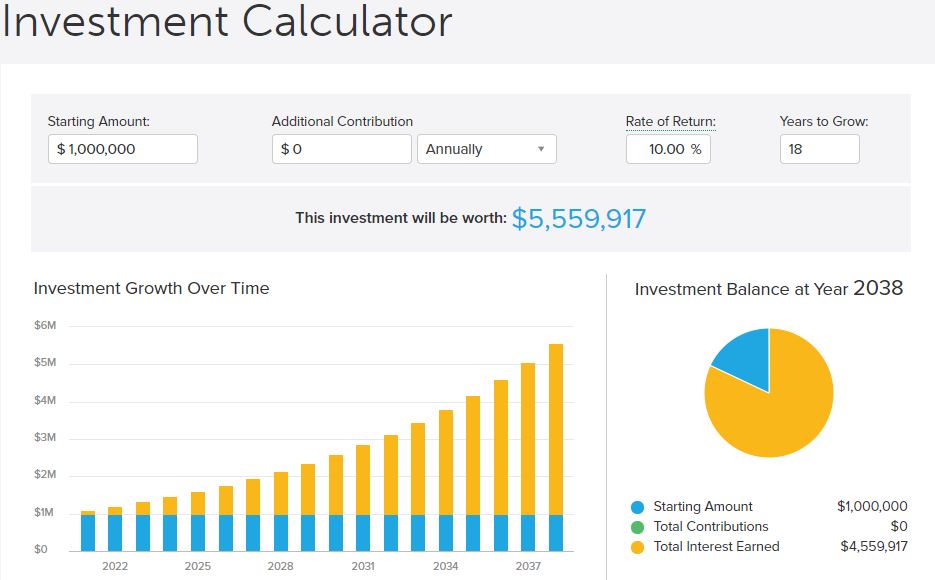Click the yellow part of the tallest bar
This screenshot has width=935, height=580.
click(556, 430)
